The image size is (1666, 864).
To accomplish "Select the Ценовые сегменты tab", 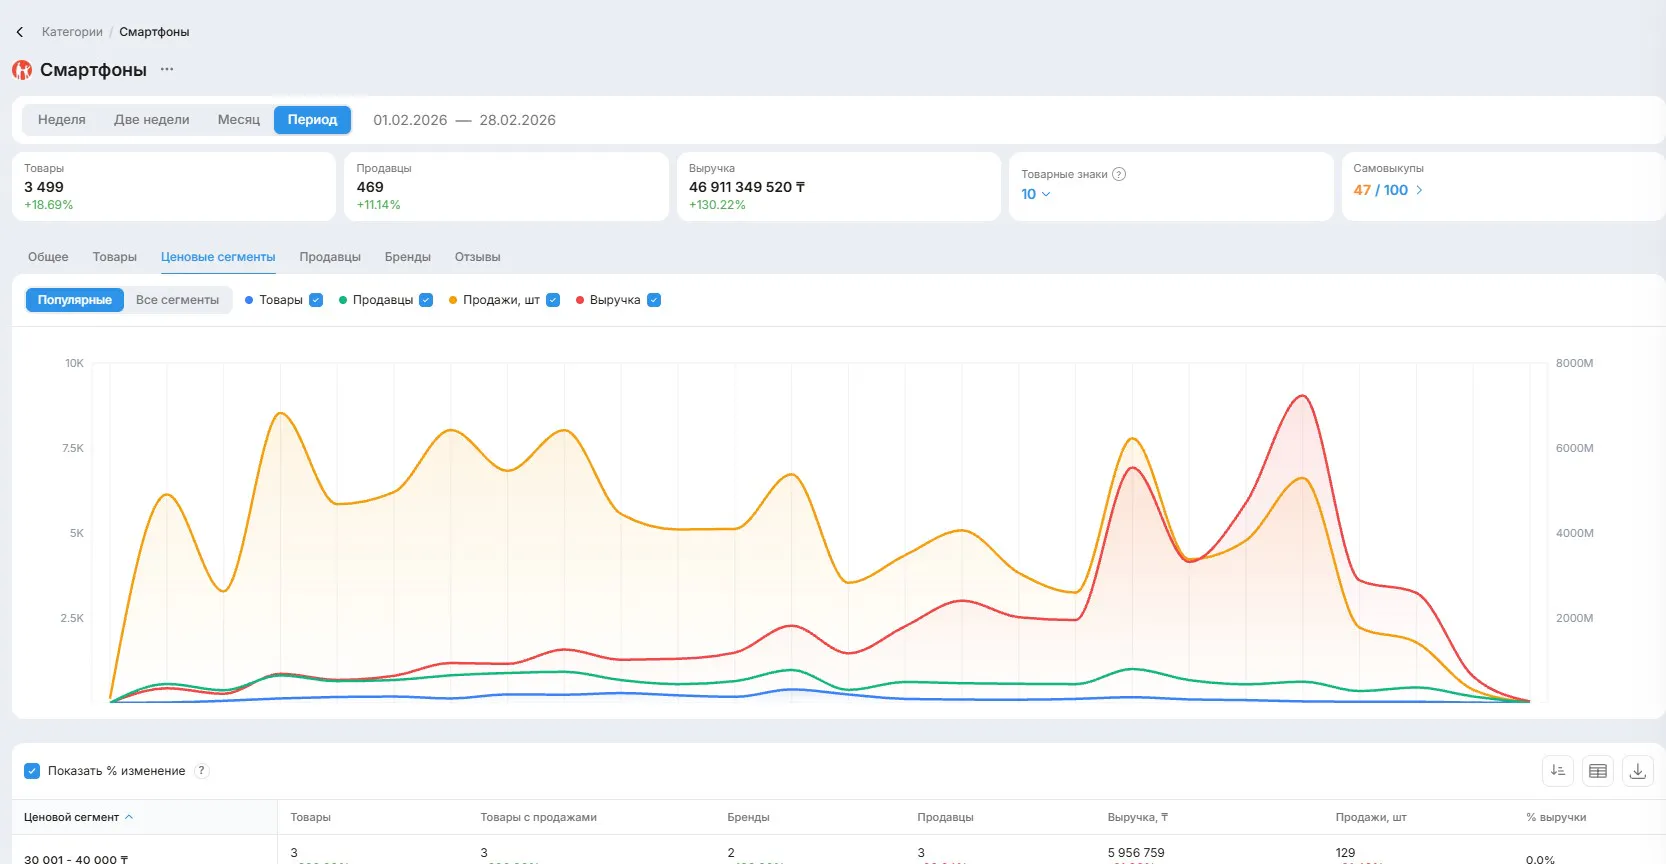I will coord(218,257).
